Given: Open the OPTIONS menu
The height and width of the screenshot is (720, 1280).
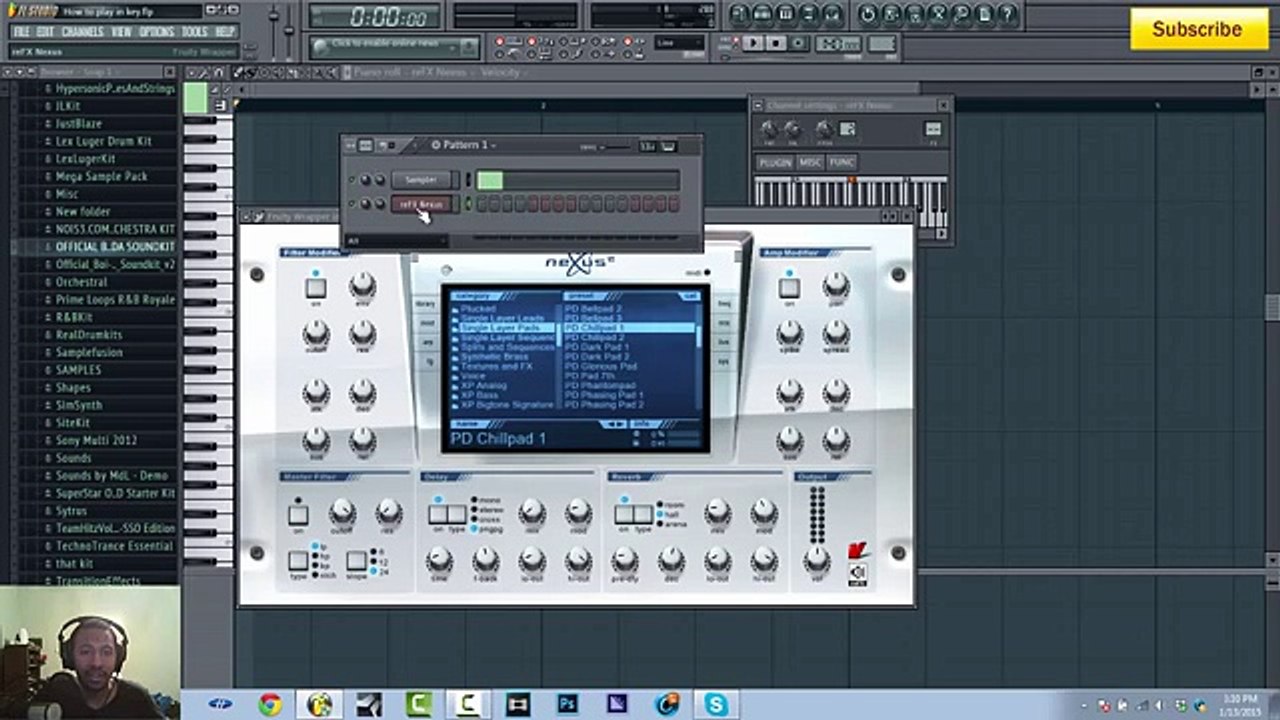Looking at the screenshot, I should [x=157, y=32].
